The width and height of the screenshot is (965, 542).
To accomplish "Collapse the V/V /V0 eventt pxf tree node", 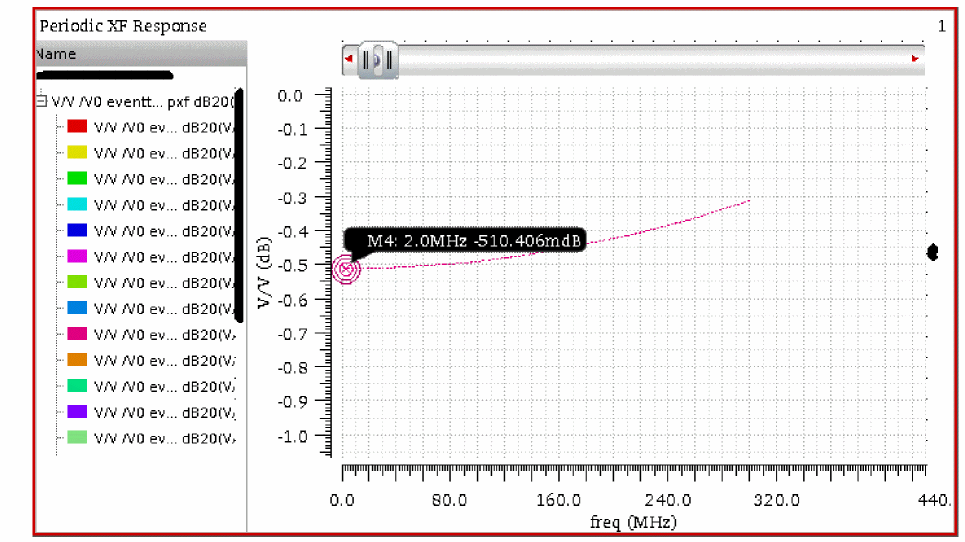I will tap(41, 102).
